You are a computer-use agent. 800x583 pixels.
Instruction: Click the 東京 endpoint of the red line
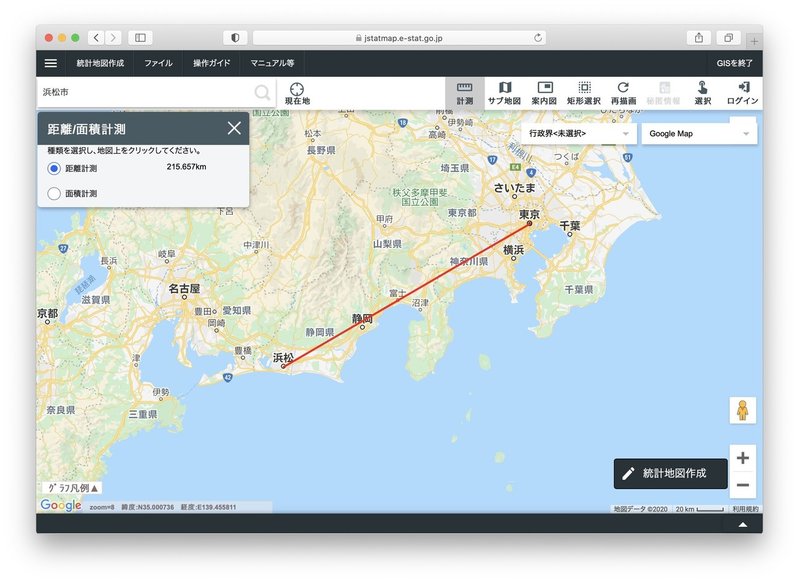pos(530,223)
